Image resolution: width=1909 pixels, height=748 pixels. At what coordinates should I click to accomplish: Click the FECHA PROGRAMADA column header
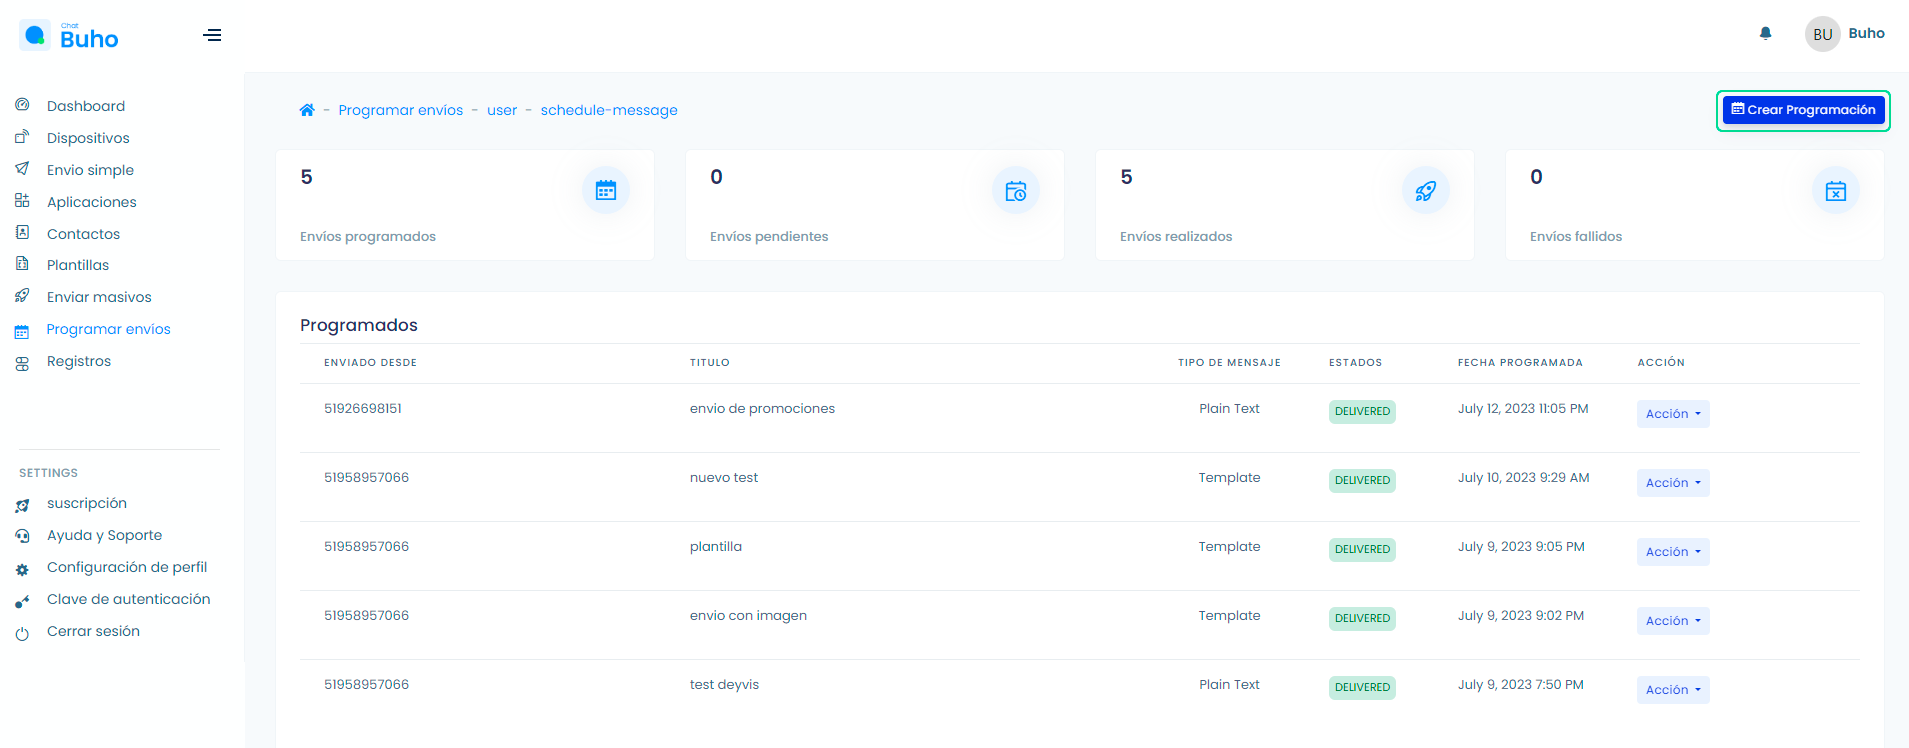tap(1520, 362)
